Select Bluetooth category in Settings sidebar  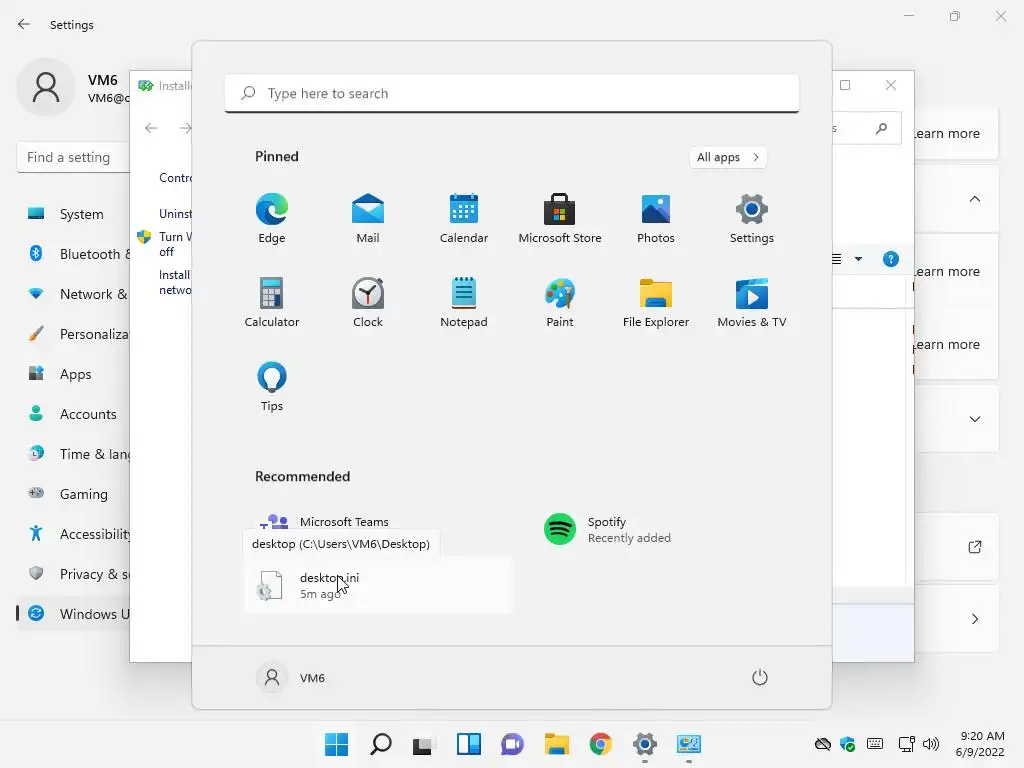click(73, 254)
